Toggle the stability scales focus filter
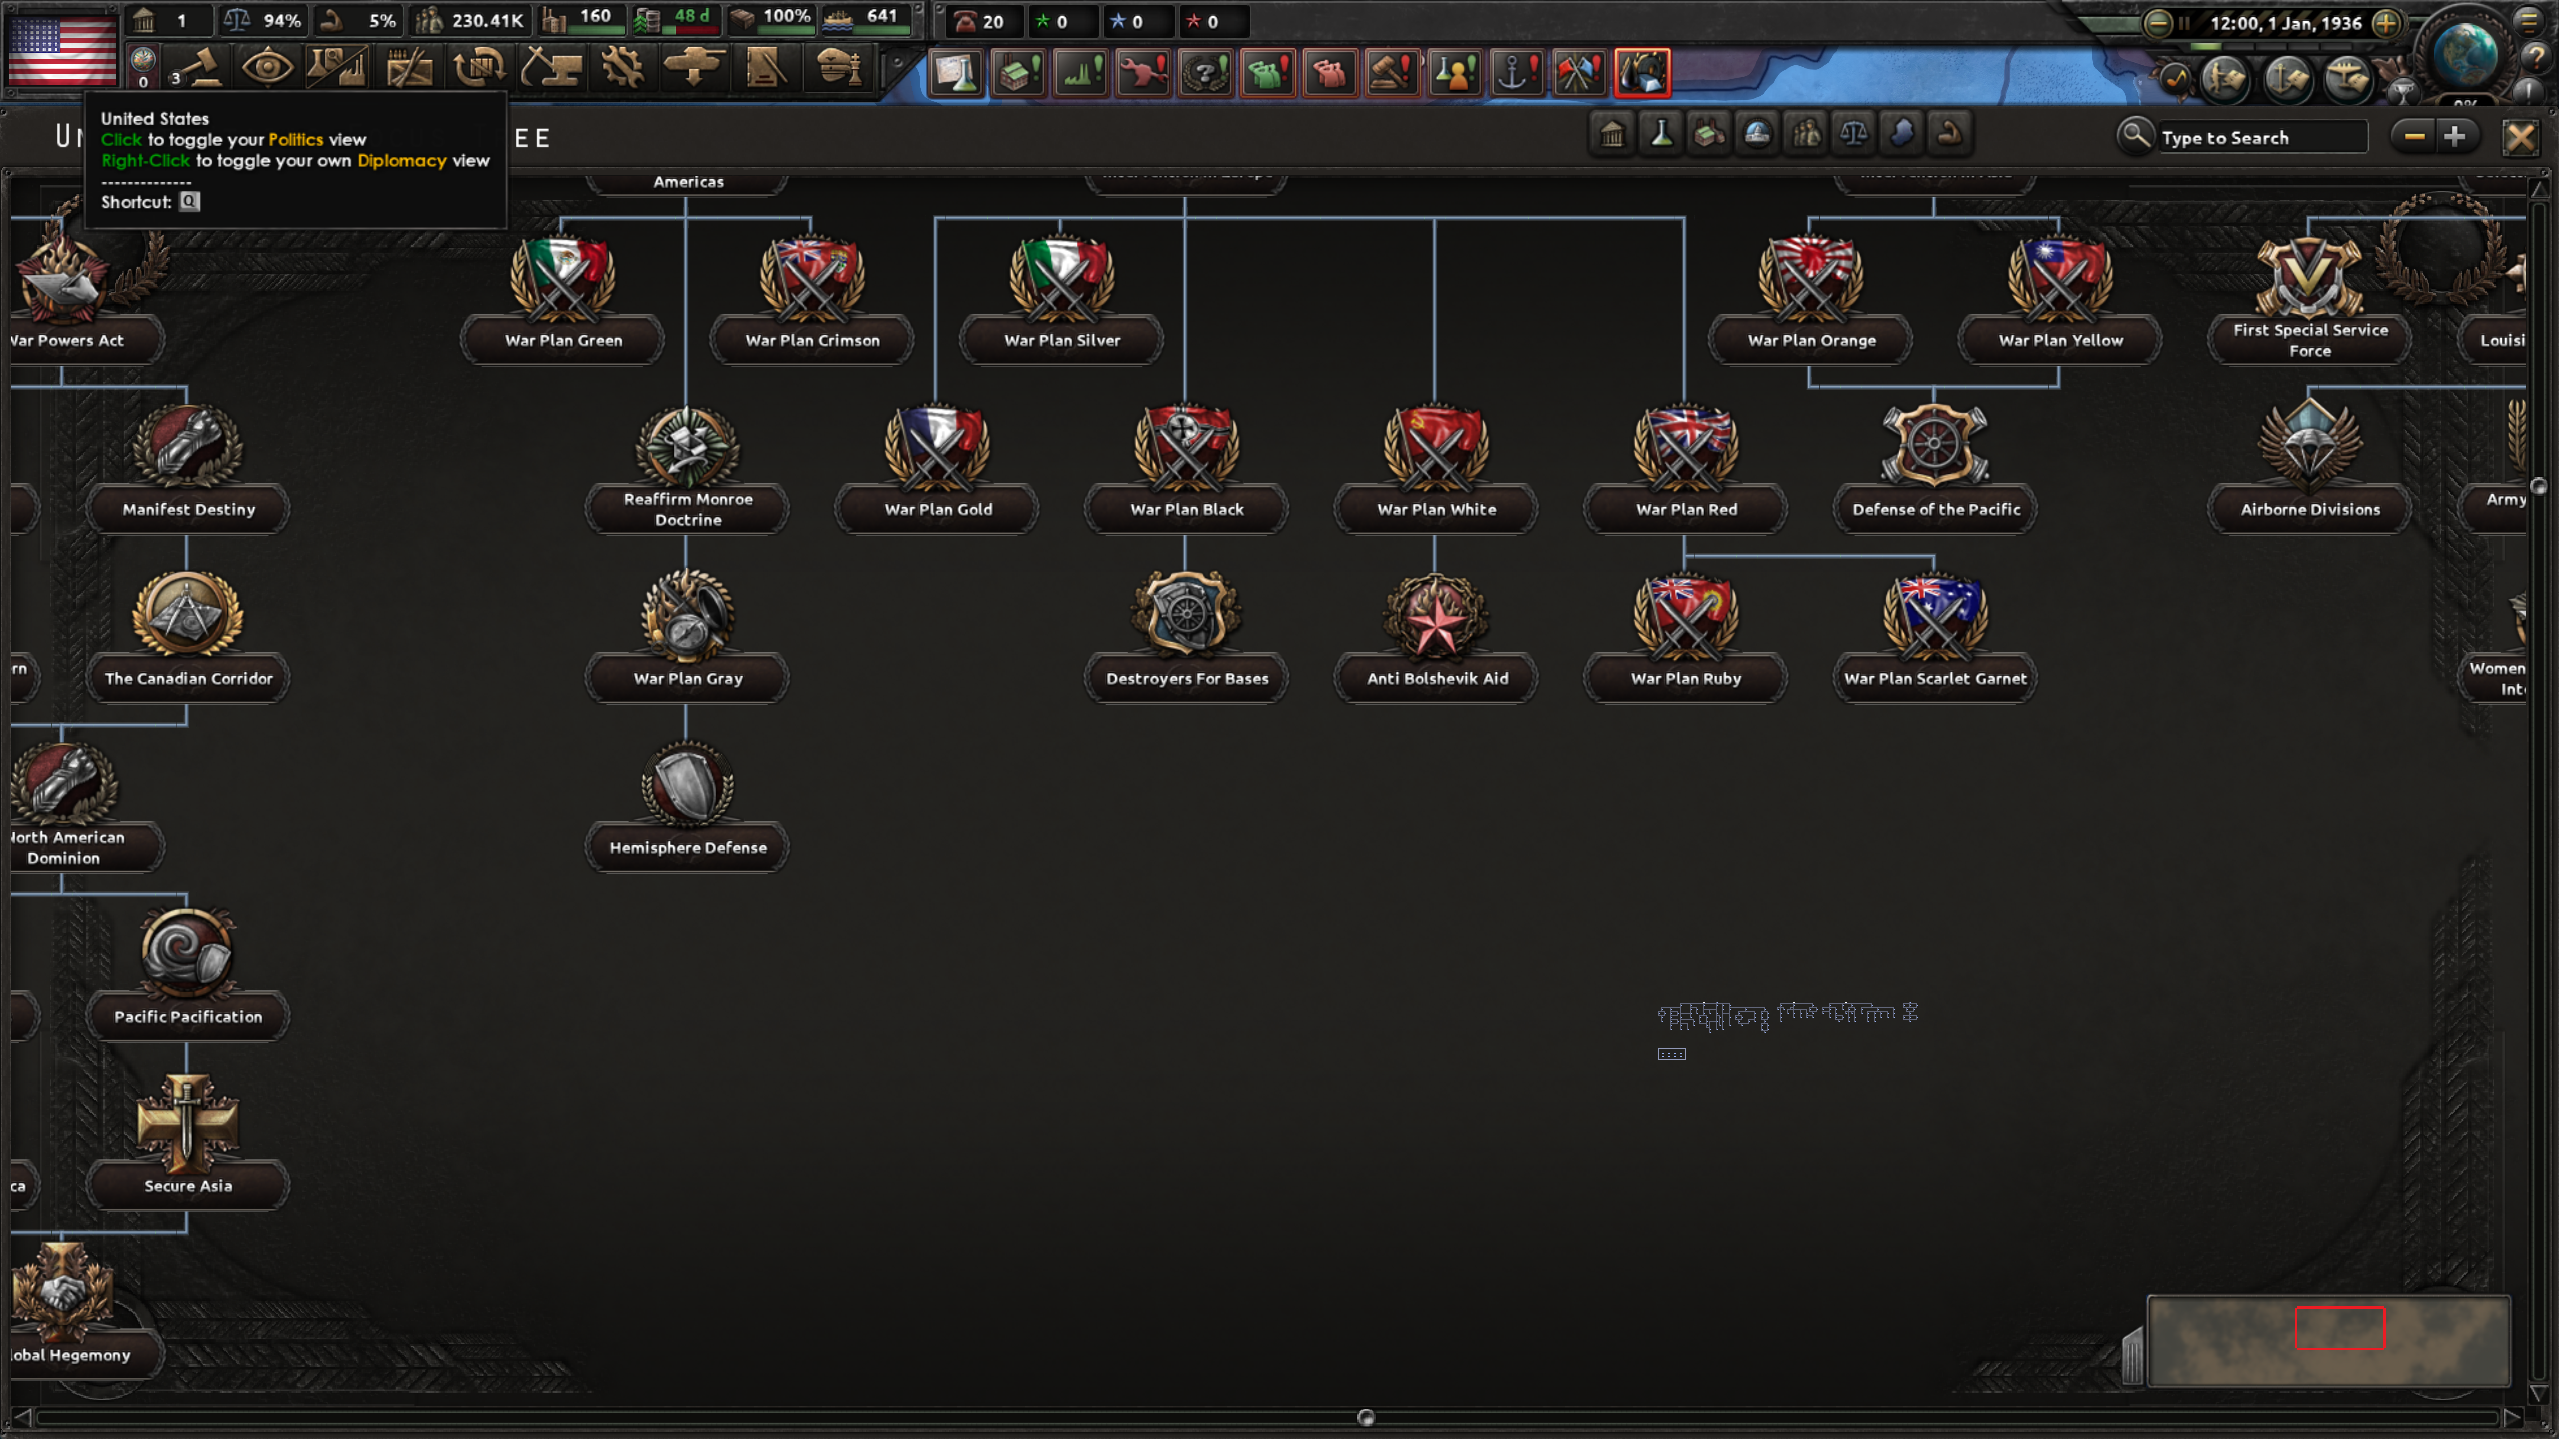 [1854, 134]
